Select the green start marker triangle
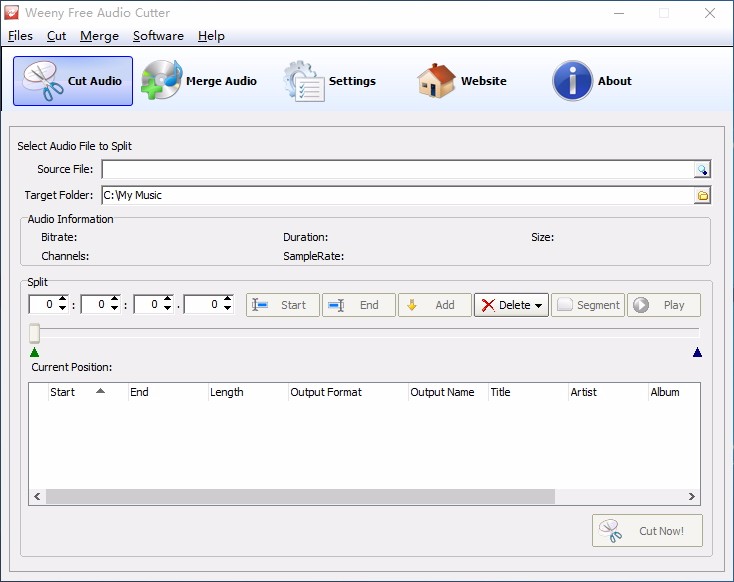734x582 pixels. tap(34, 352)
